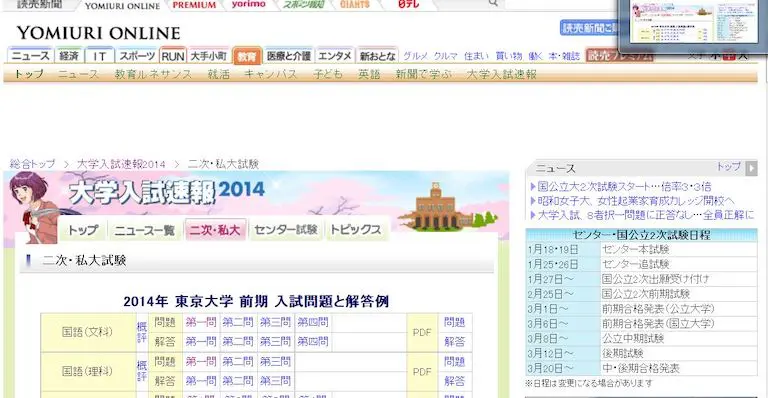Open 昭和女子大 news headline link
The image size is (768, 398).
click(636, 201)
